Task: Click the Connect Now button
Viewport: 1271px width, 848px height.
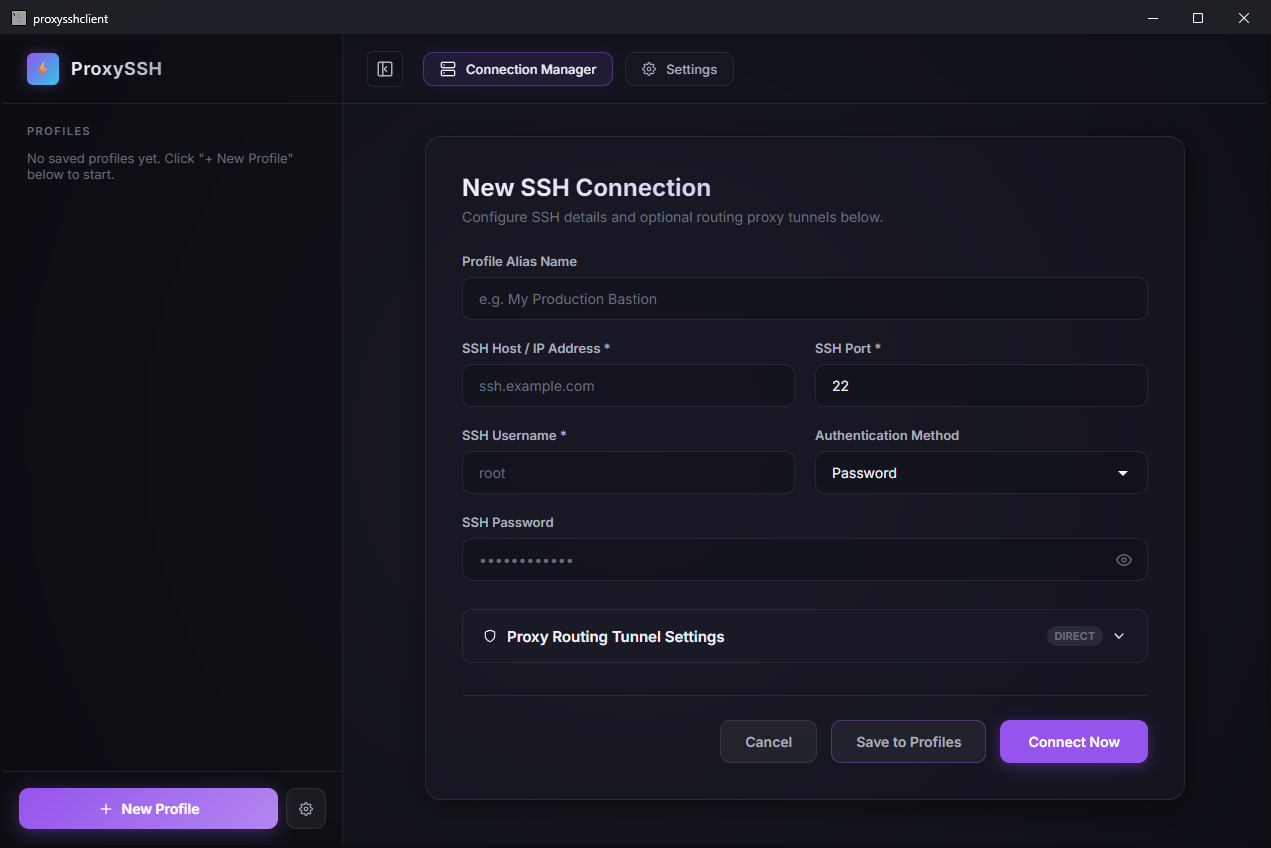Action: pyautogui.click(x=1074, y=742)
